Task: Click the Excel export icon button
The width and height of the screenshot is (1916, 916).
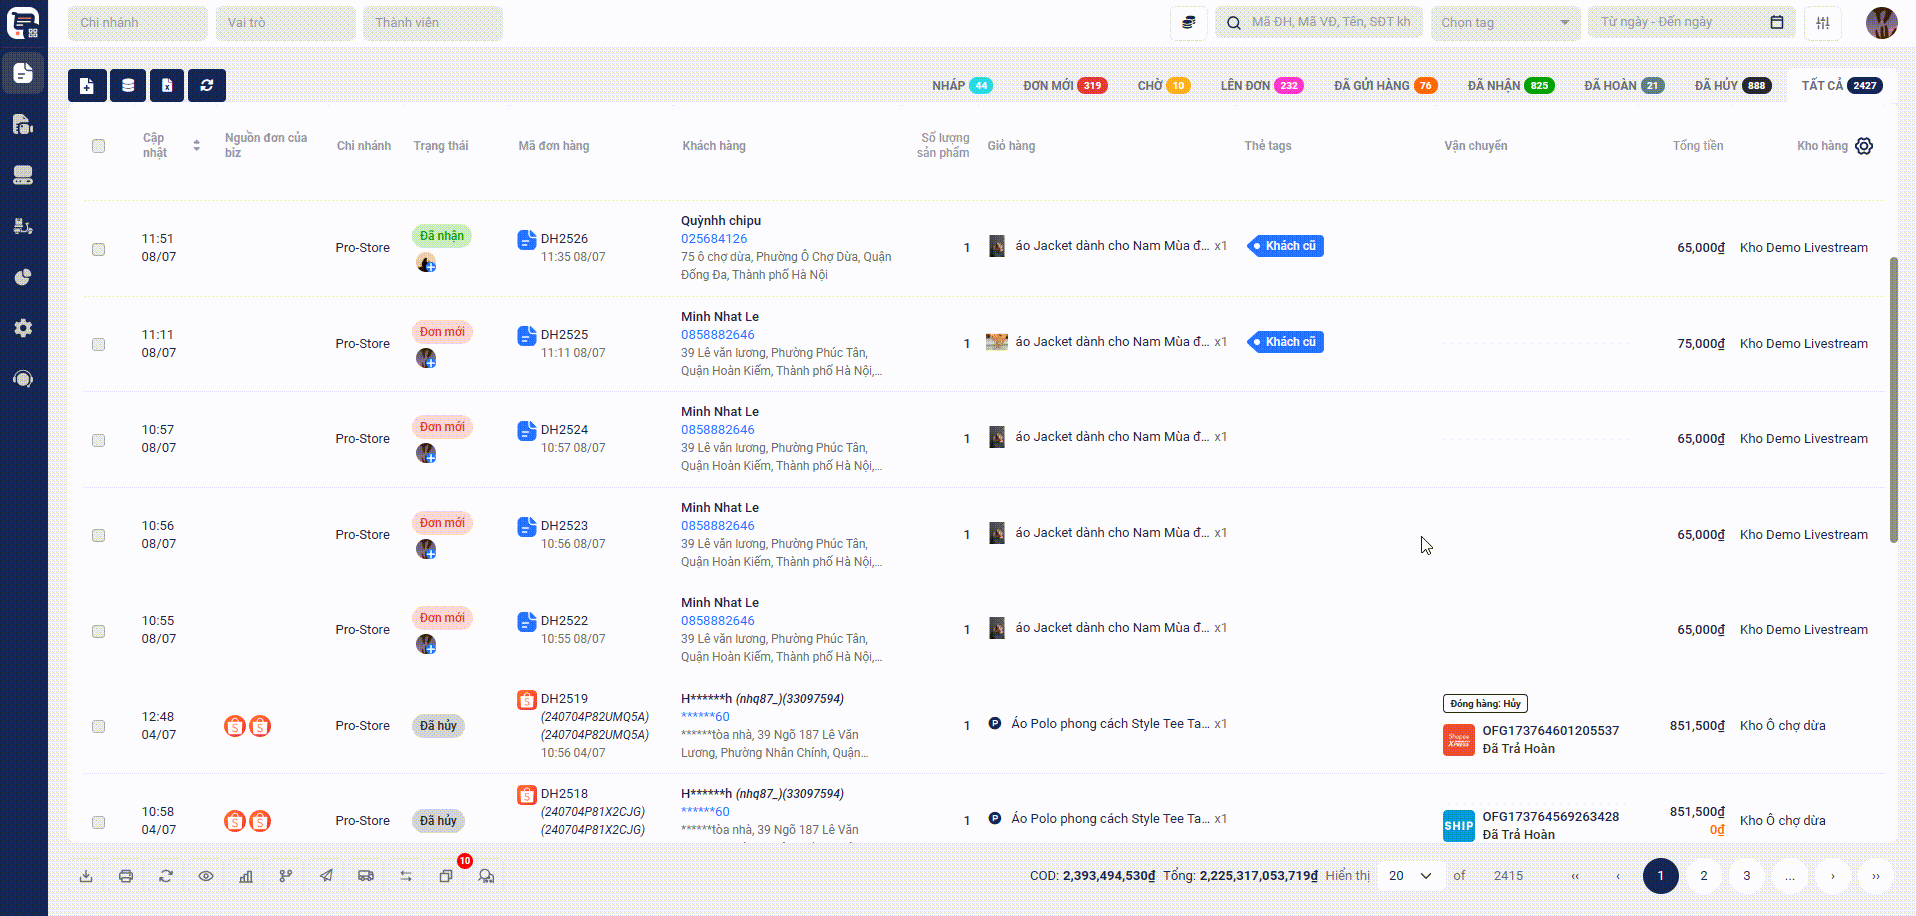Action: (x=167, y=86)
